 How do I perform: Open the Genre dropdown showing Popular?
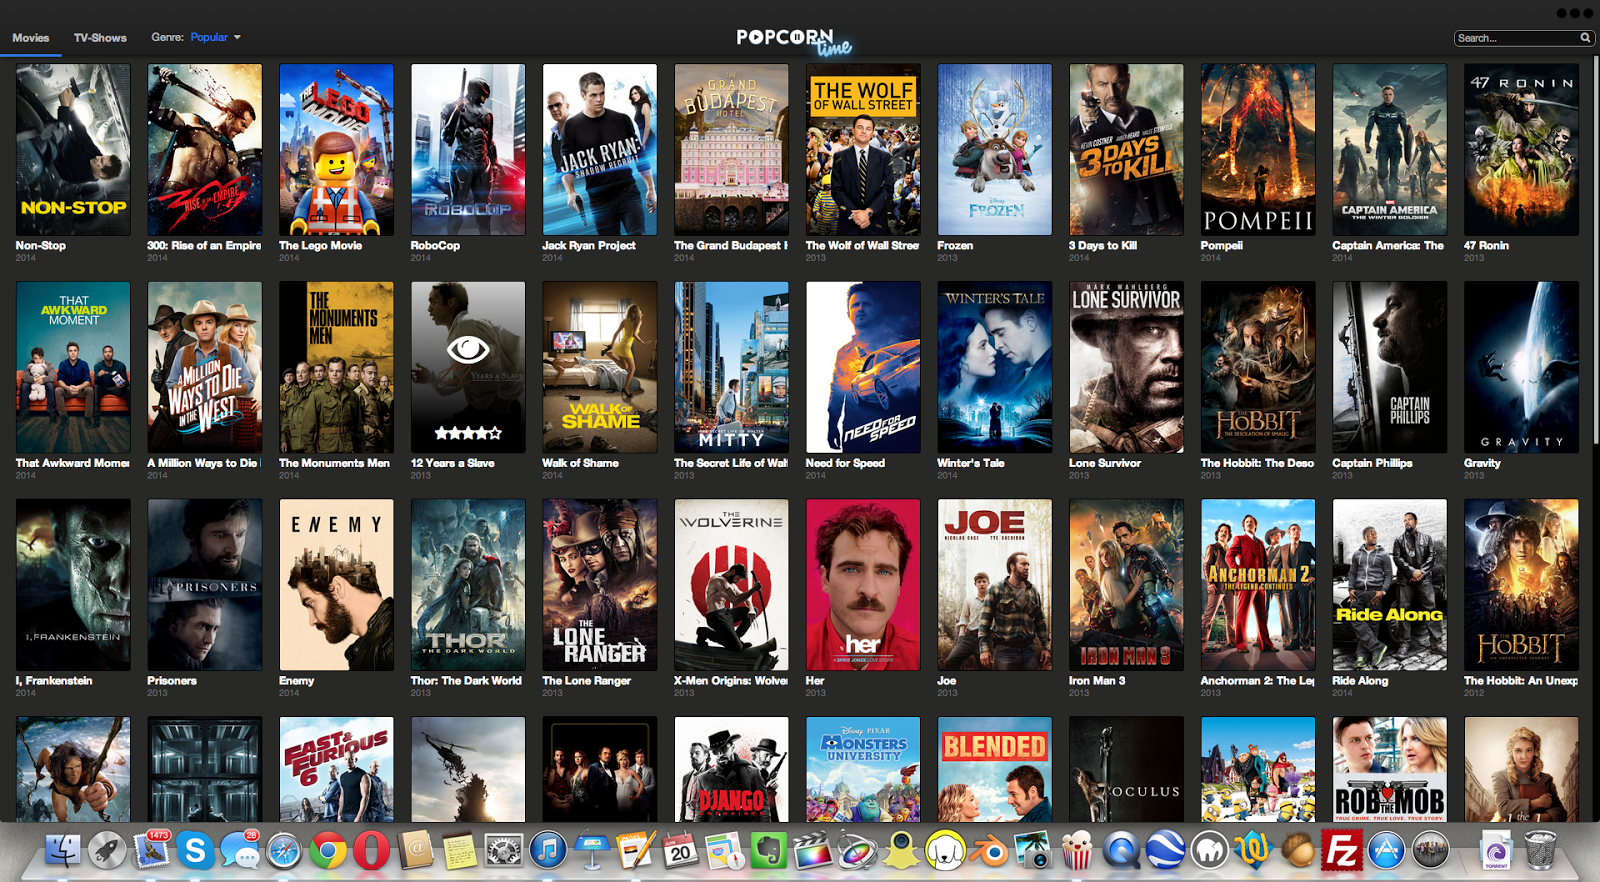[x=215, y=37]
